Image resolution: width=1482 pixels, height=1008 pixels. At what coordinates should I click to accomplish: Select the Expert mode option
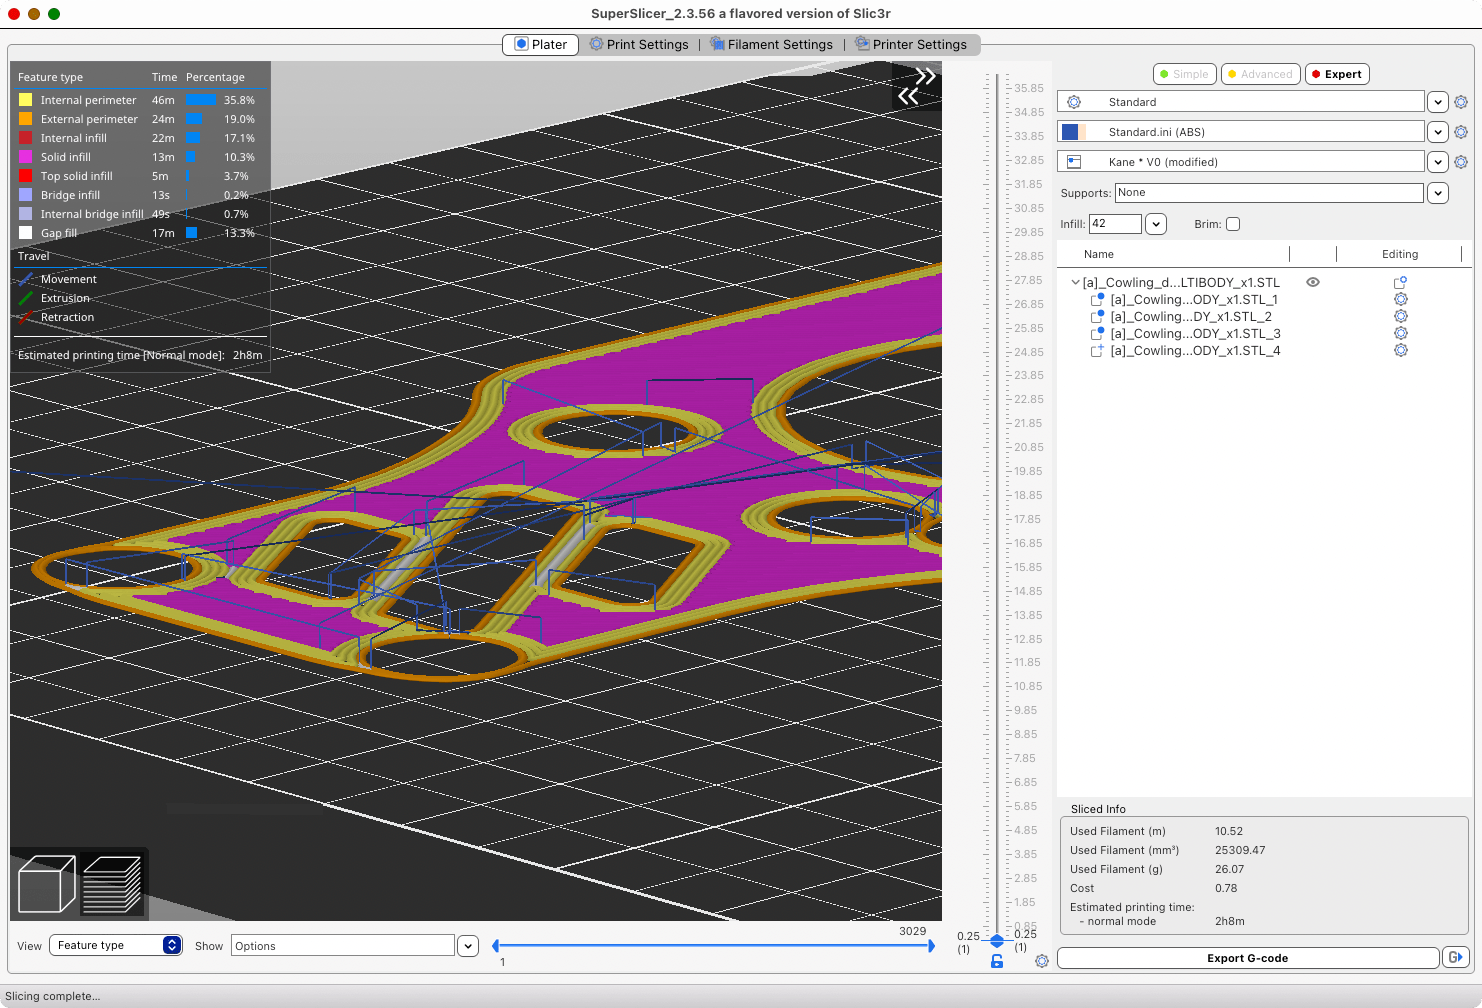pyautogui.click(x=1336, y=74)
